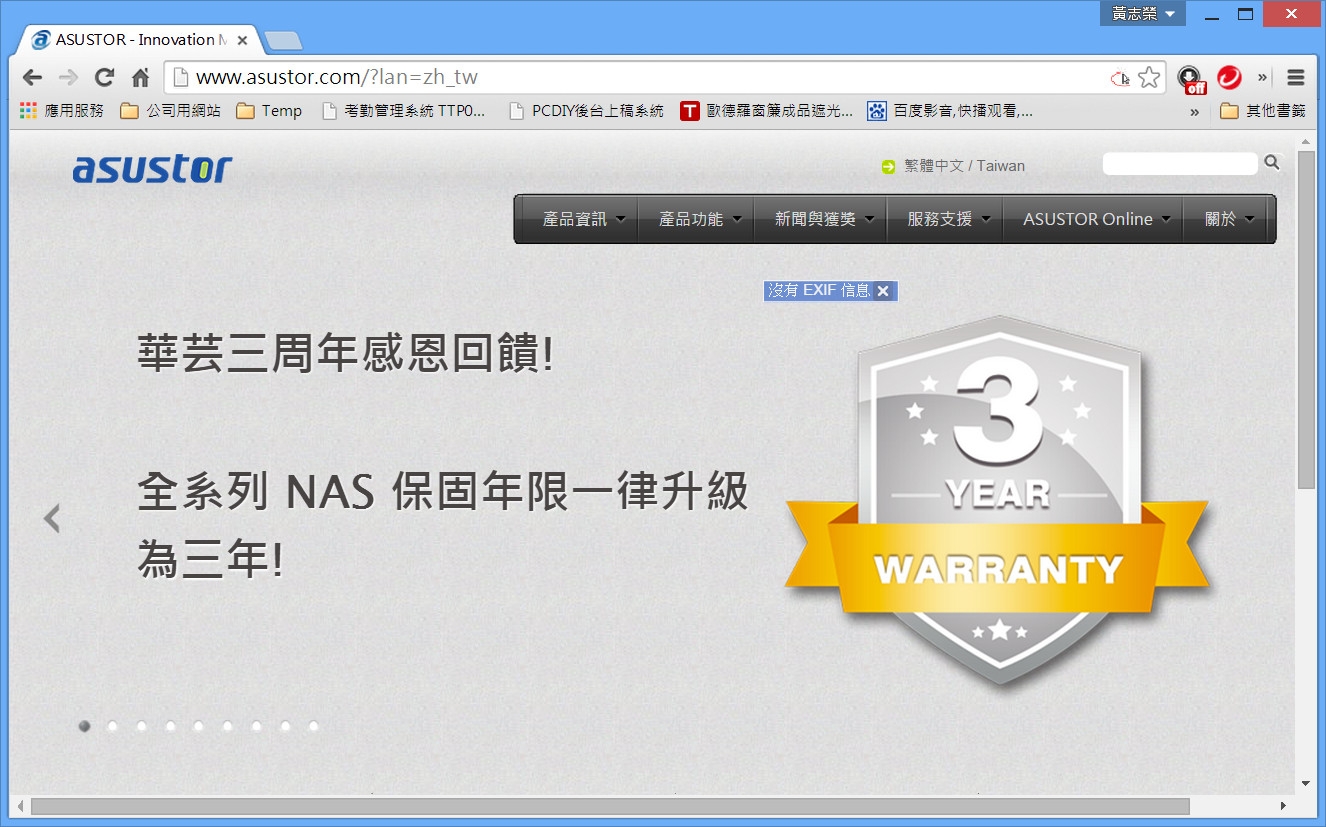Select the ninth carousel dot
This screenshot has height=827, width=1326.
point(314,726)
